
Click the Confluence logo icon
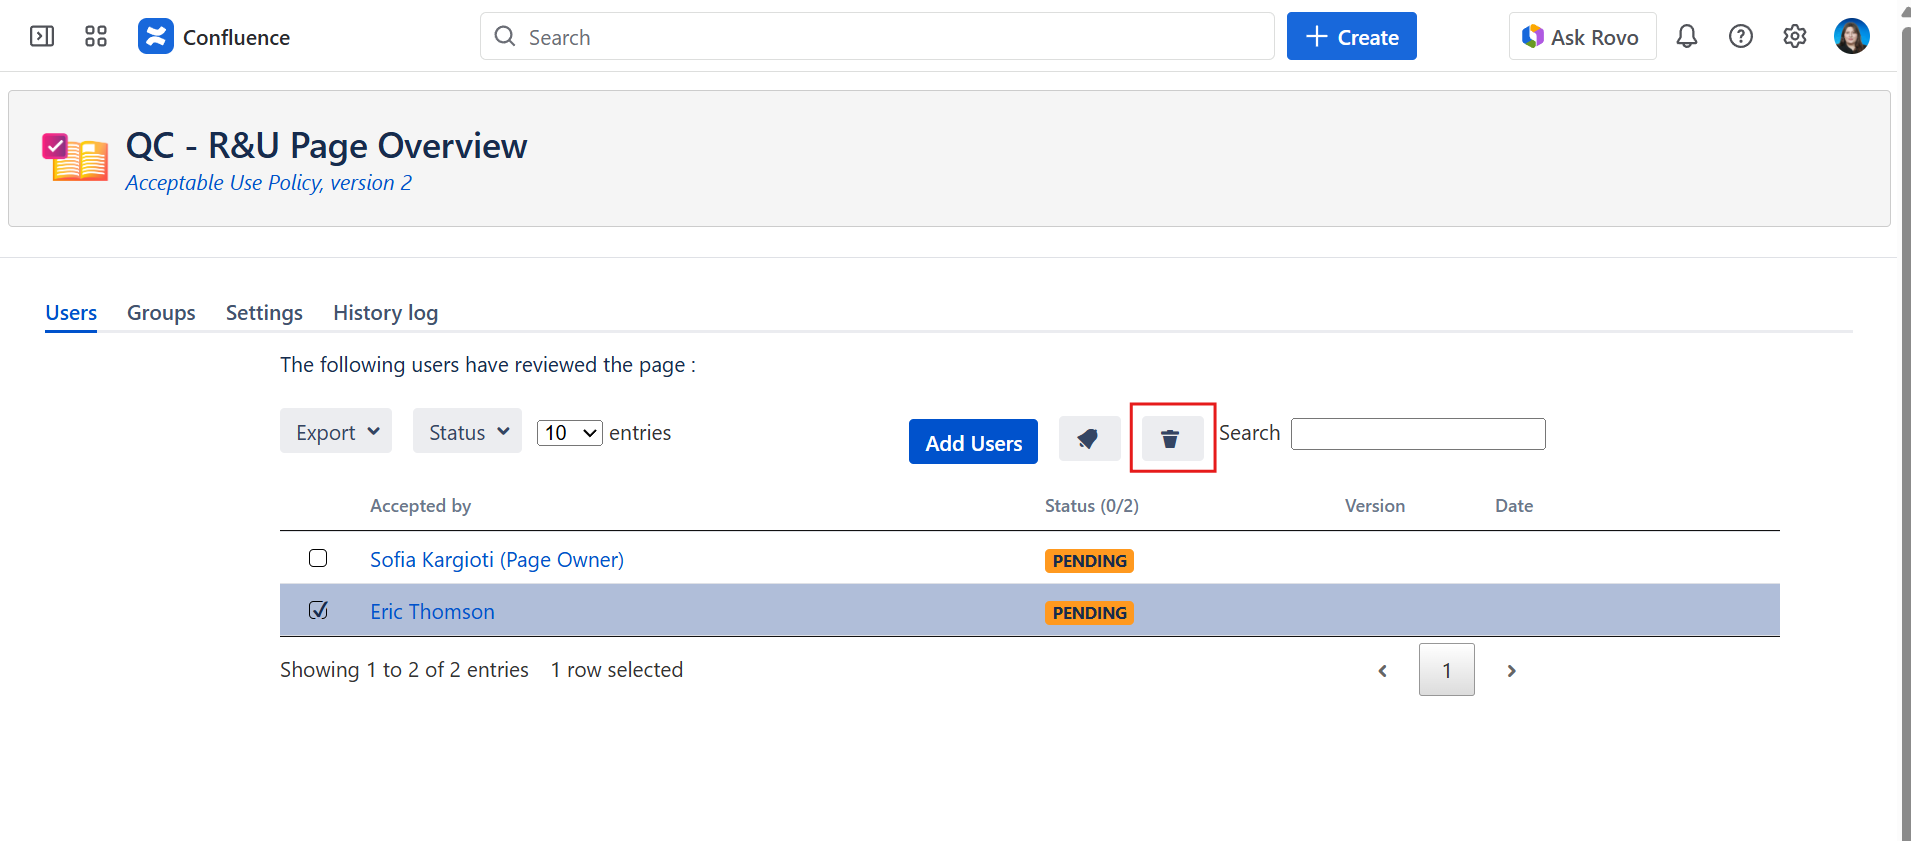click(x=156, y=37)
